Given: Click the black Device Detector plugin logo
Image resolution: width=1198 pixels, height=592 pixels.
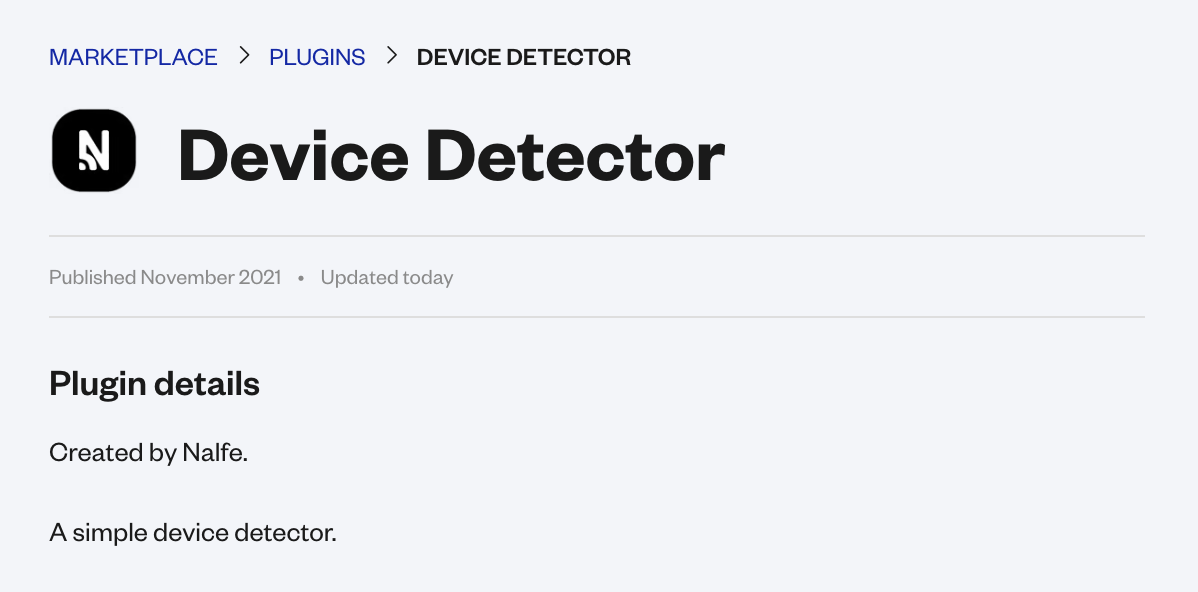Looking at the screenshot, I should (x=94, y=150).
